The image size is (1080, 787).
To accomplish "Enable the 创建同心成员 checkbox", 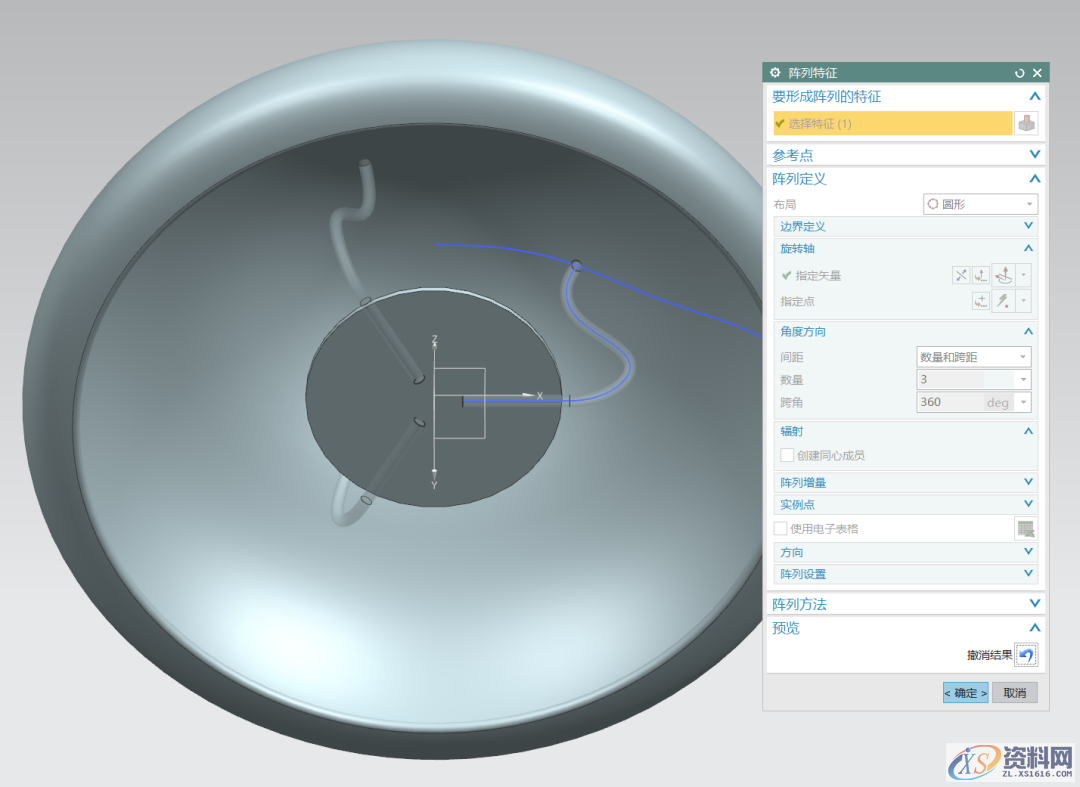I will tap(787, 455).
